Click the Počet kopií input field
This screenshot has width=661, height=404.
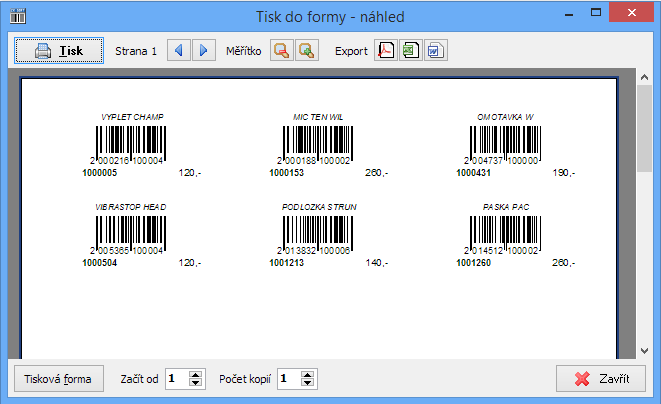point(289,379)
